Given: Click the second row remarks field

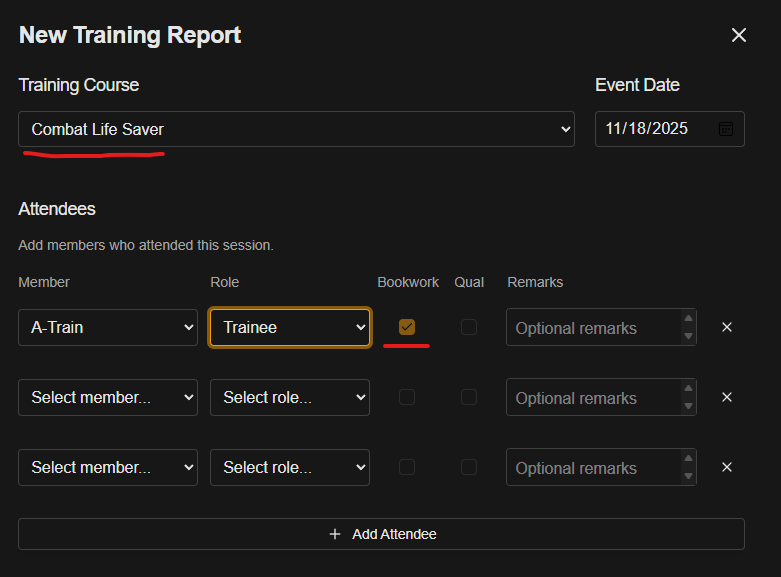Looking at the screenshot, I should [x=592, y=398].
